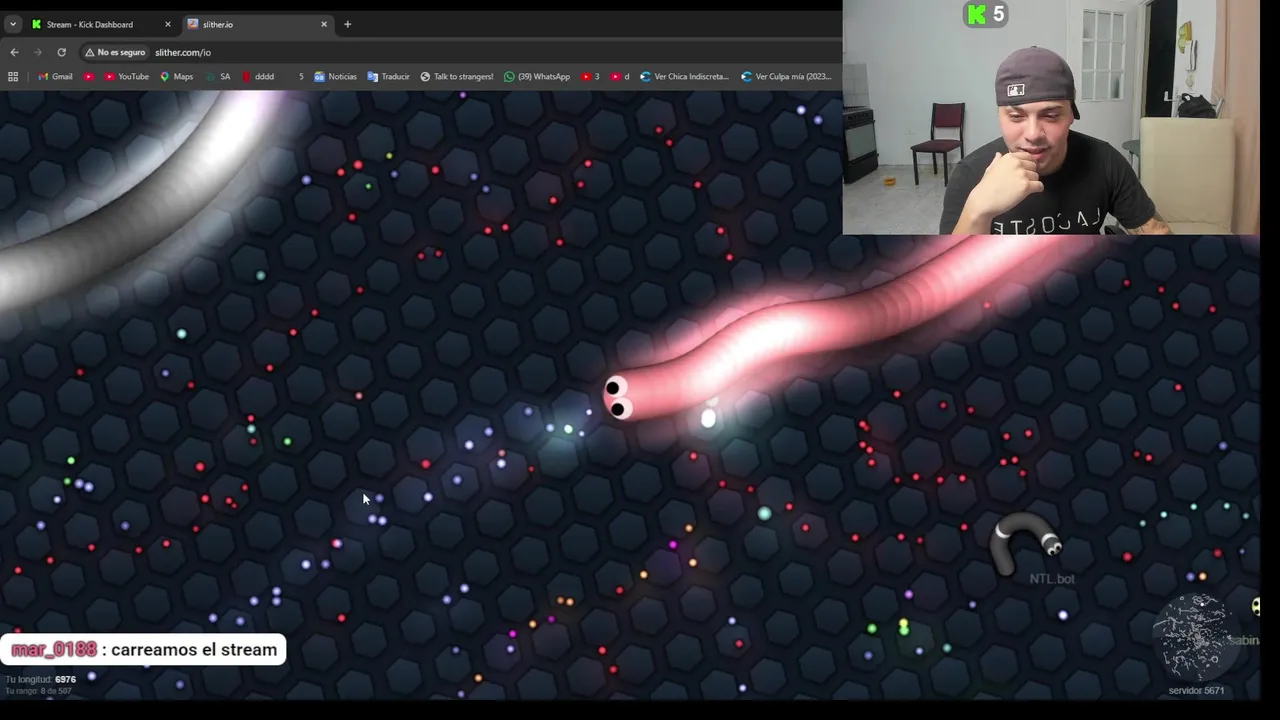Image resolution: width=1280 pixels, height=720 pixels.
Task: Click the green Kick K counter overlay
Action: (x=985, y=14)
